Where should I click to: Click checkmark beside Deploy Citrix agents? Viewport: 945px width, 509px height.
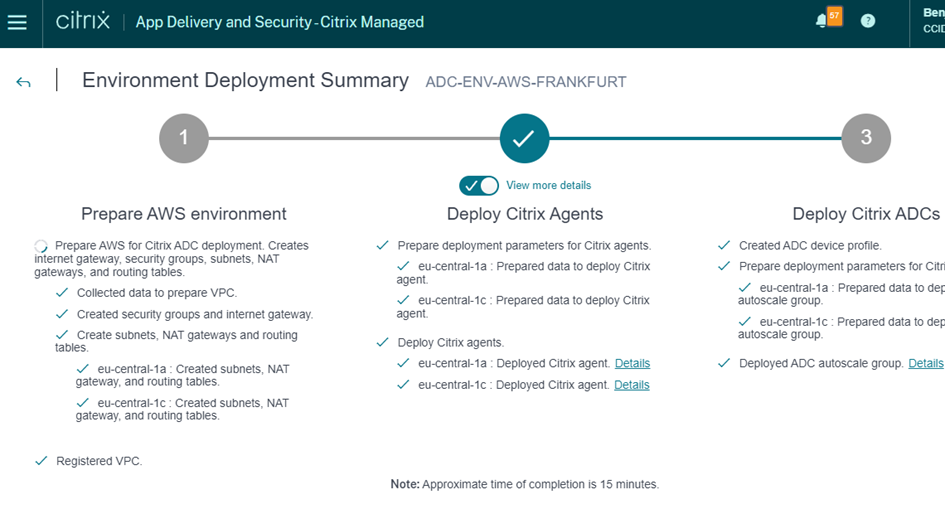pyautogui.click(x=383, y=342)
